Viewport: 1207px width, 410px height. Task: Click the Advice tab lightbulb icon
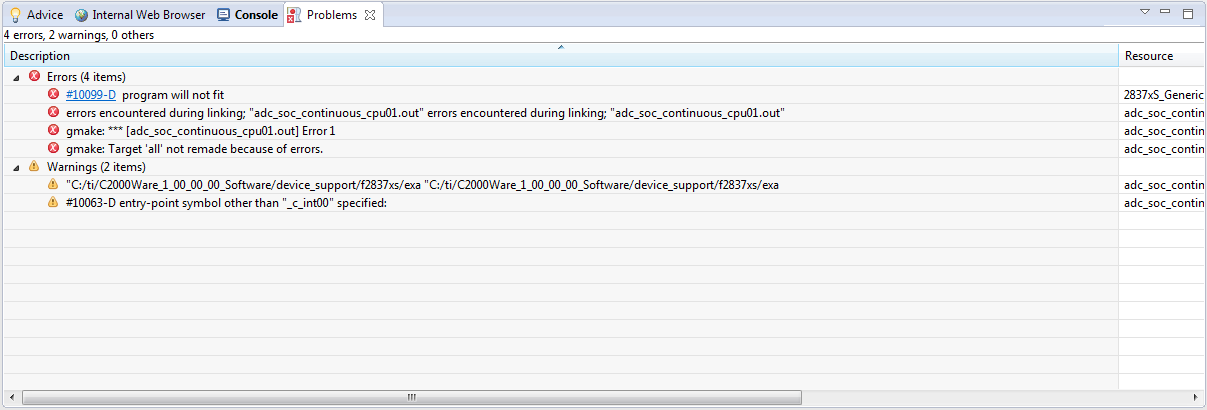[15, 15]
